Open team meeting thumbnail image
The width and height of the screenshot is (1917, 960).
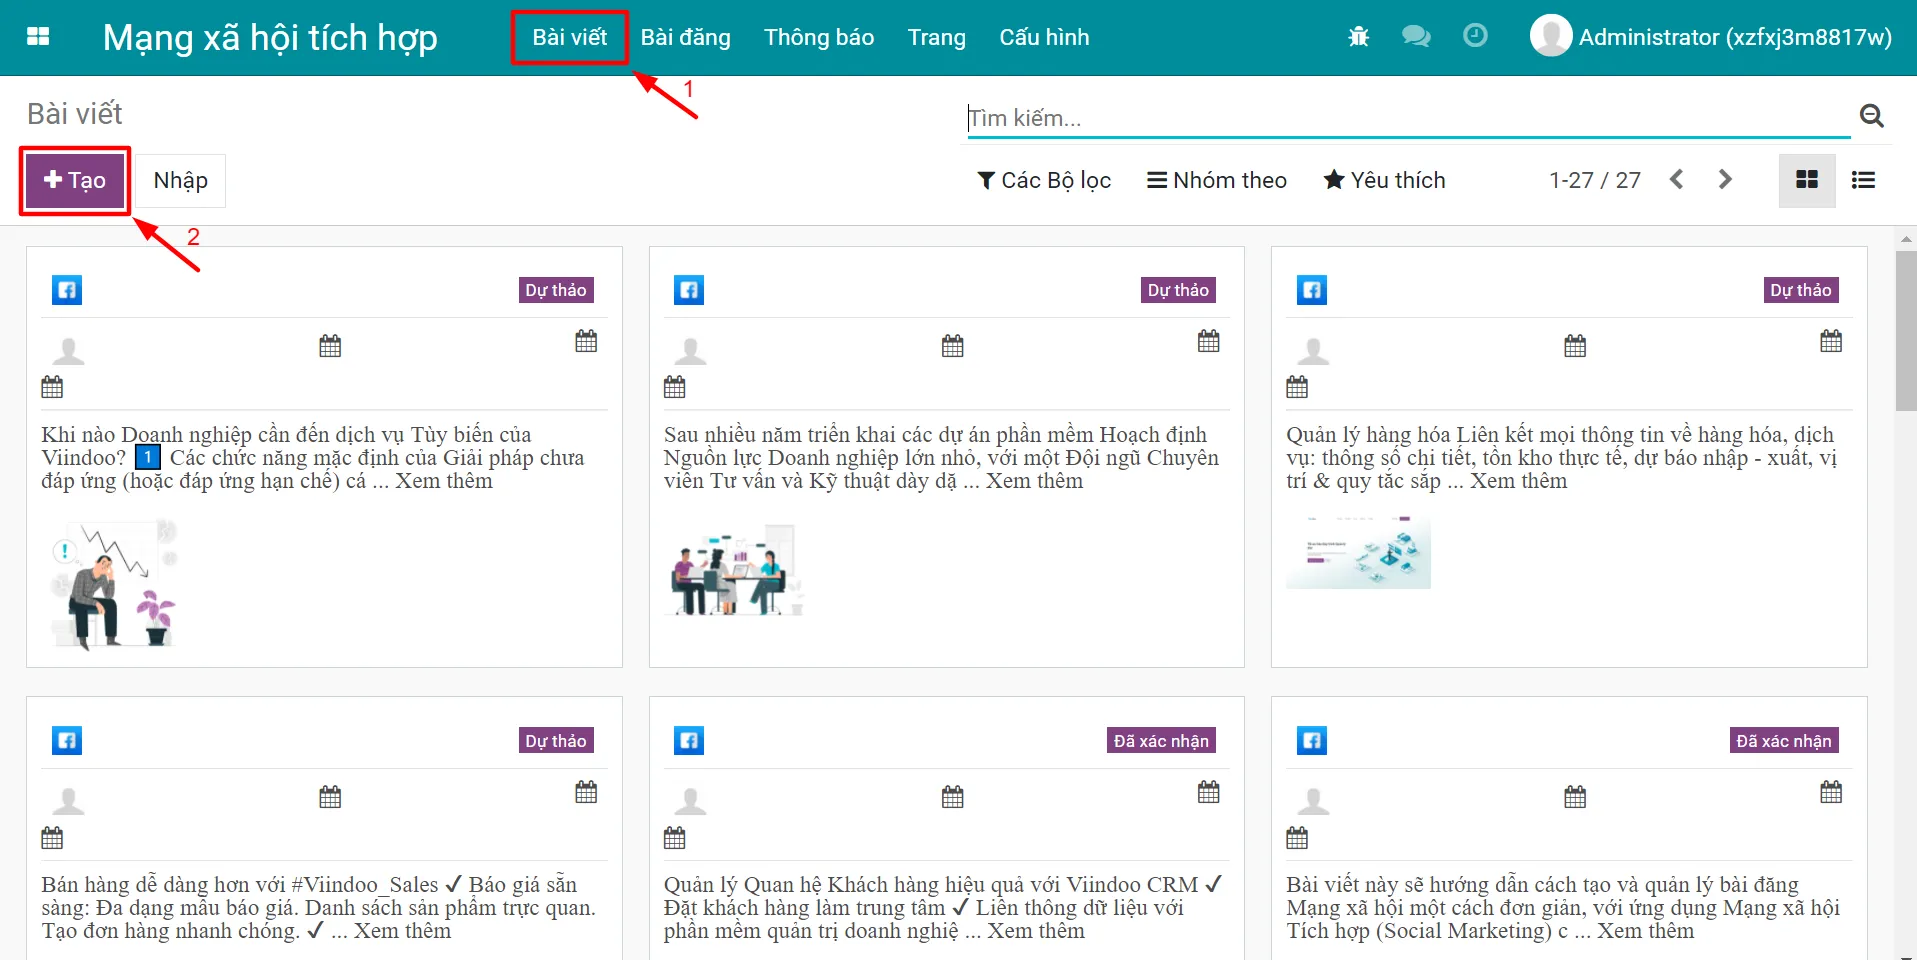point(737,568)
